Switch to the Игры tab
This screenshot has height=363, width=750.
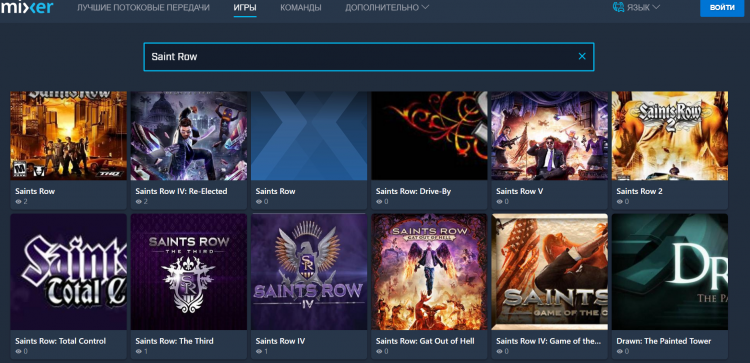click(245, 8)
